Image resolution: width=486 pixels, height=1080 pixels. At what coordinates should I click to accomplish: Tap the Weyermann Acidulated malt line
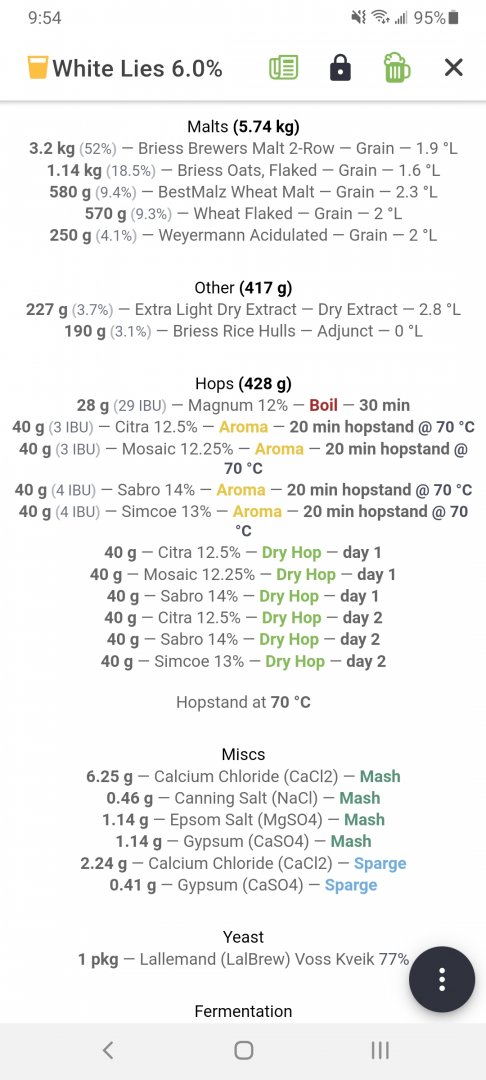coord(243,235)
